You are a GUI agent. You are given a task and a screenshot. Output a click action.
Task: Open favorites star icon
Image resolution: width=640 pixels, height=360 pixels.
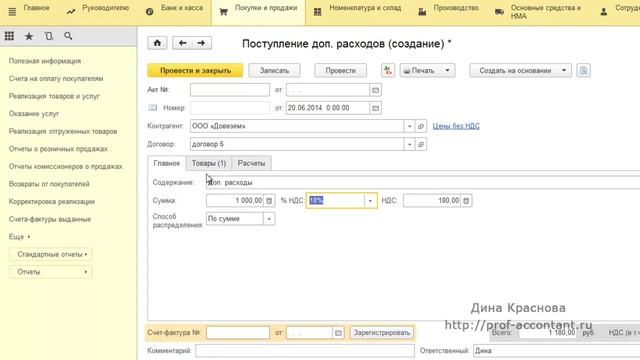(x=29, y=36)
